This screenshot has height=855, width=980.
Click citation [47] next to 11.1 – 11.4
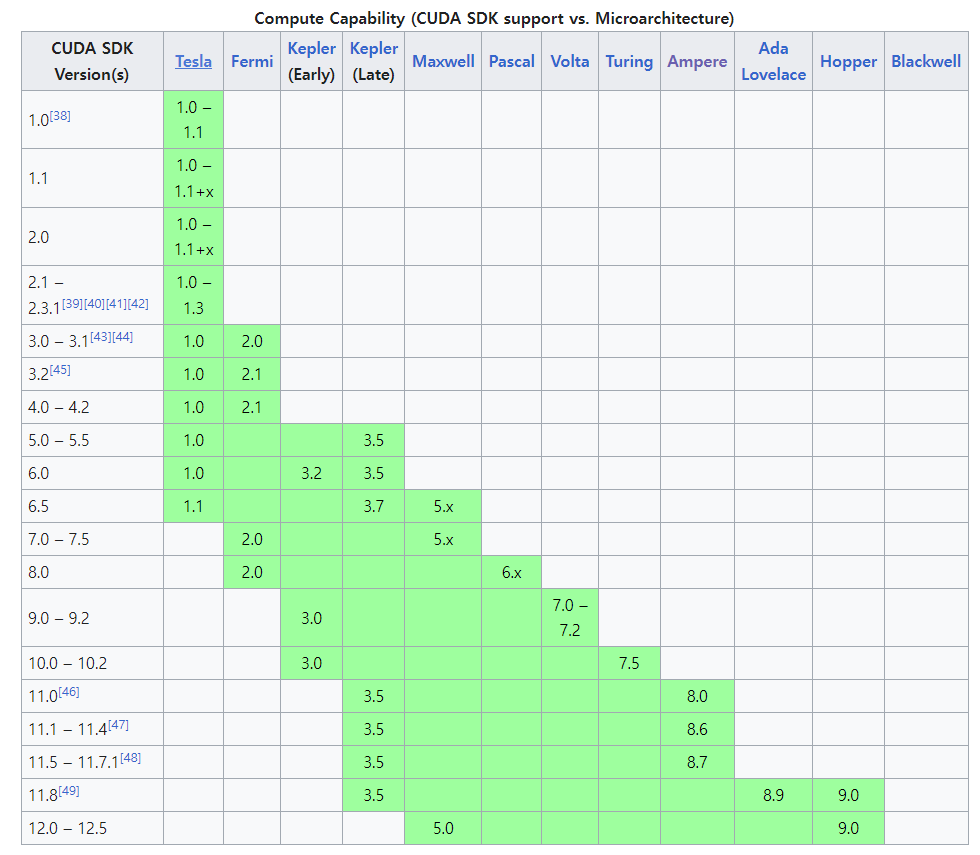coord(118,725)
